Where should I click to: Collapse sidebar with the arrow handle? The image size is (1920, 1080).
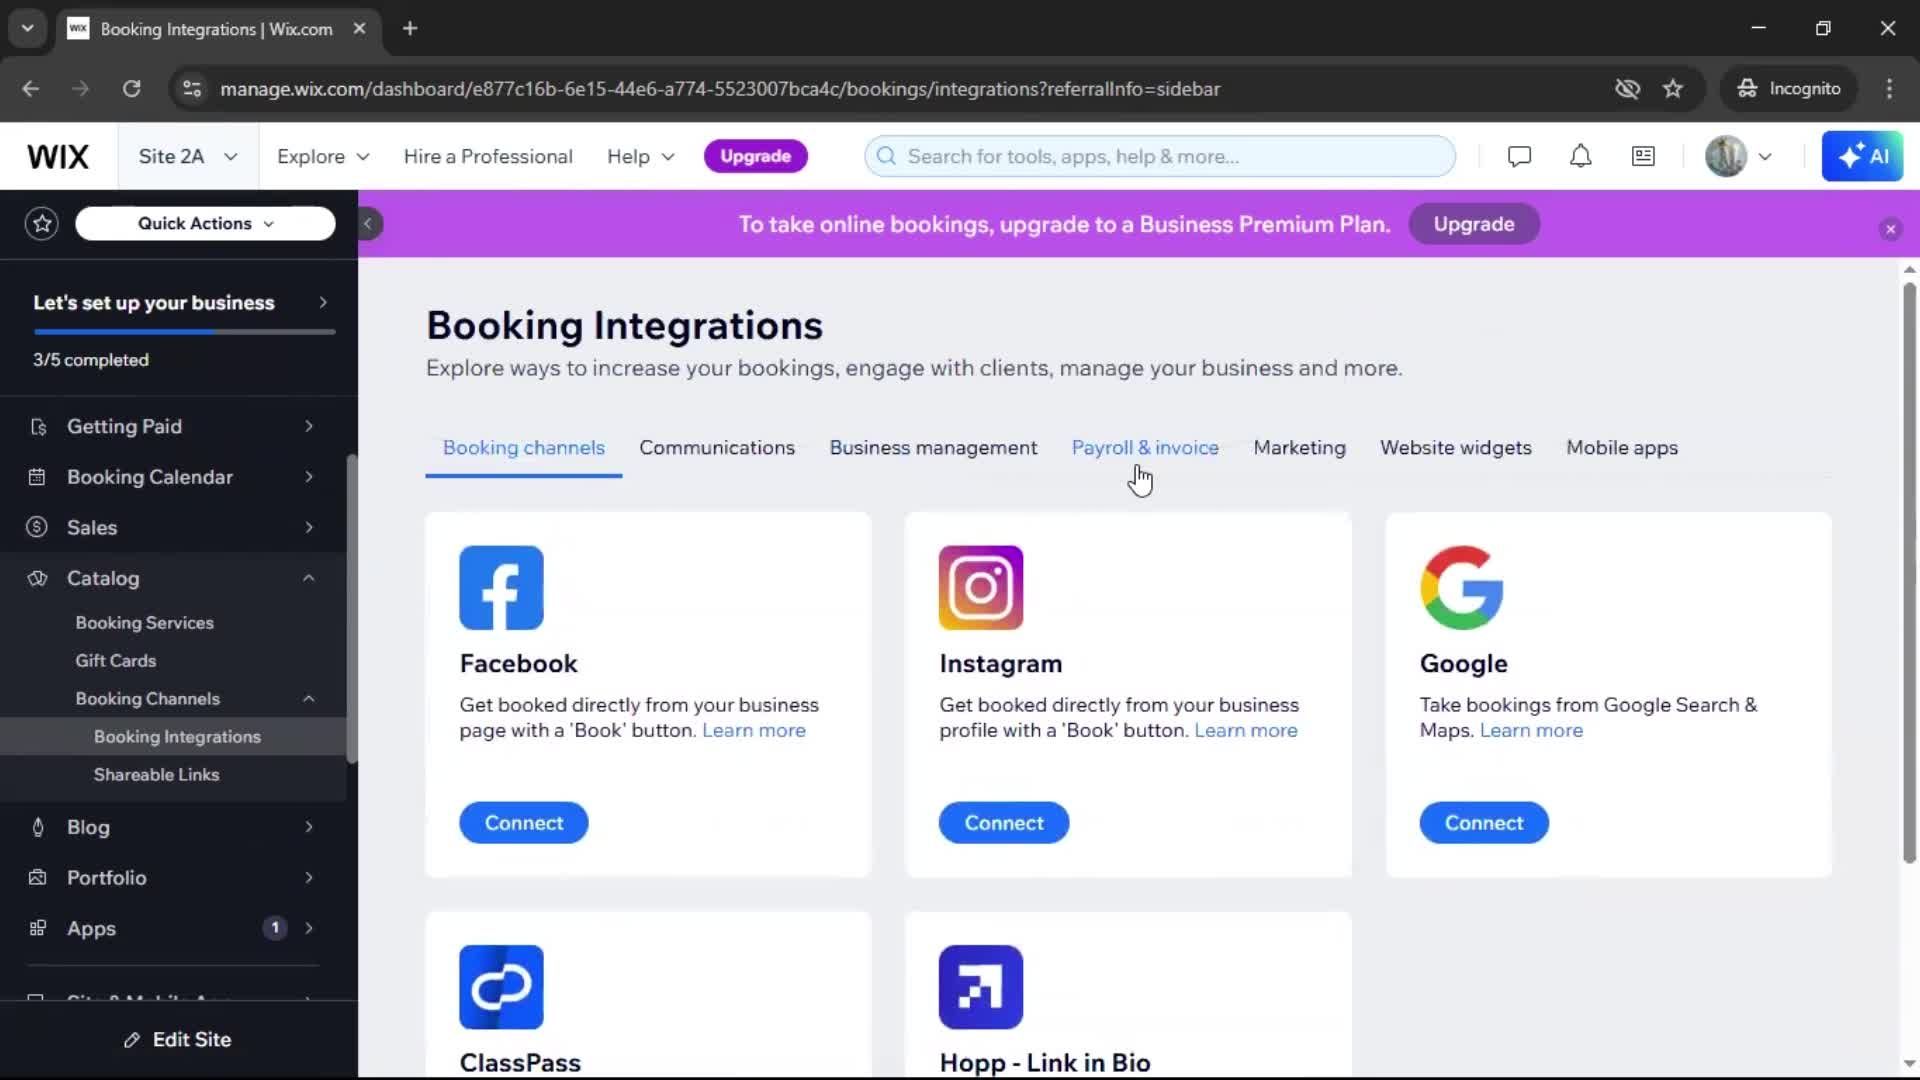(368, 224)
